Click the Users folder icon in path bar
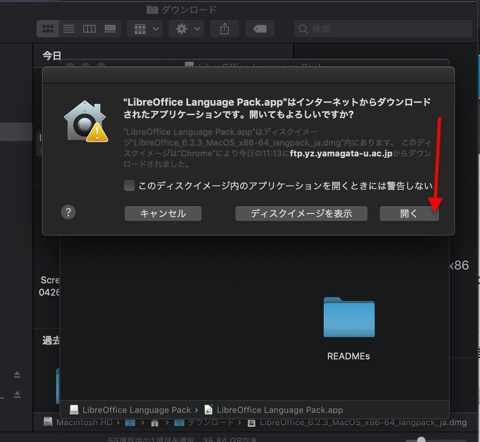Screen dimensions: 480x442 click(x=130, y=423)
